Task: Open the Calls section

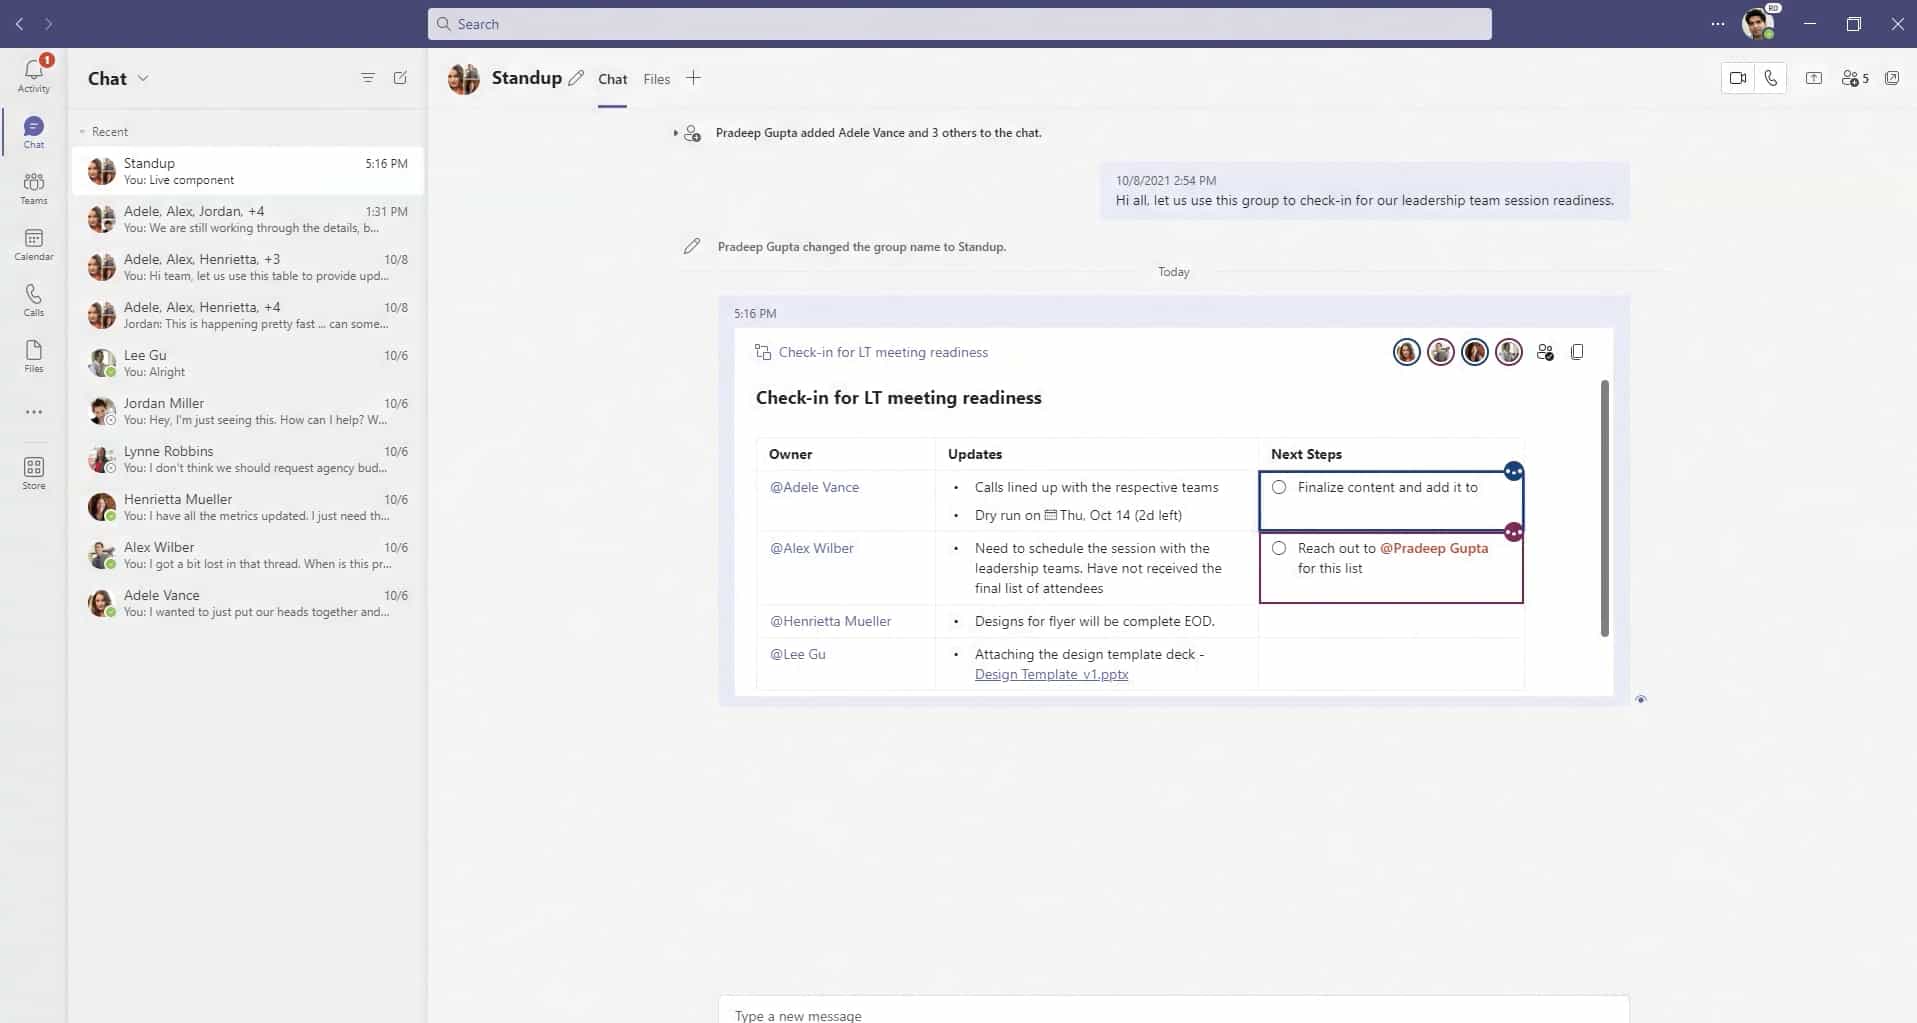Action: [x=34, y=299]
